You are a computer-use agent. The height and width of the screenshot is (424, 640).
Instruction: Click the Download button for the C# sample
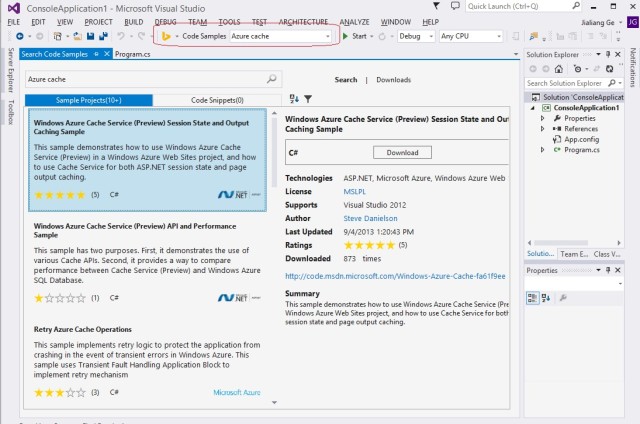tap(402, 153)
